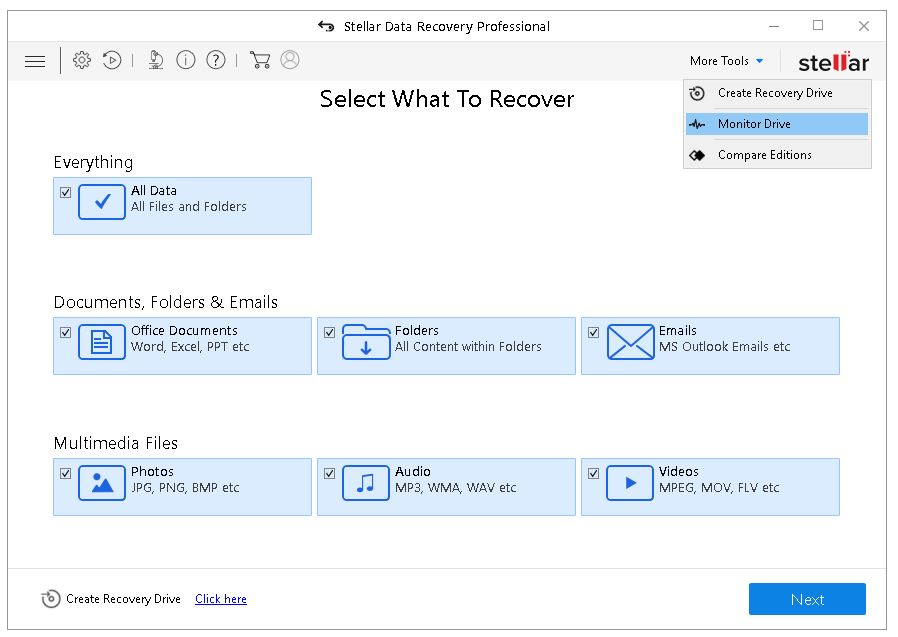
Task: Open application Settings via gear icon
Action: (82, 60)
